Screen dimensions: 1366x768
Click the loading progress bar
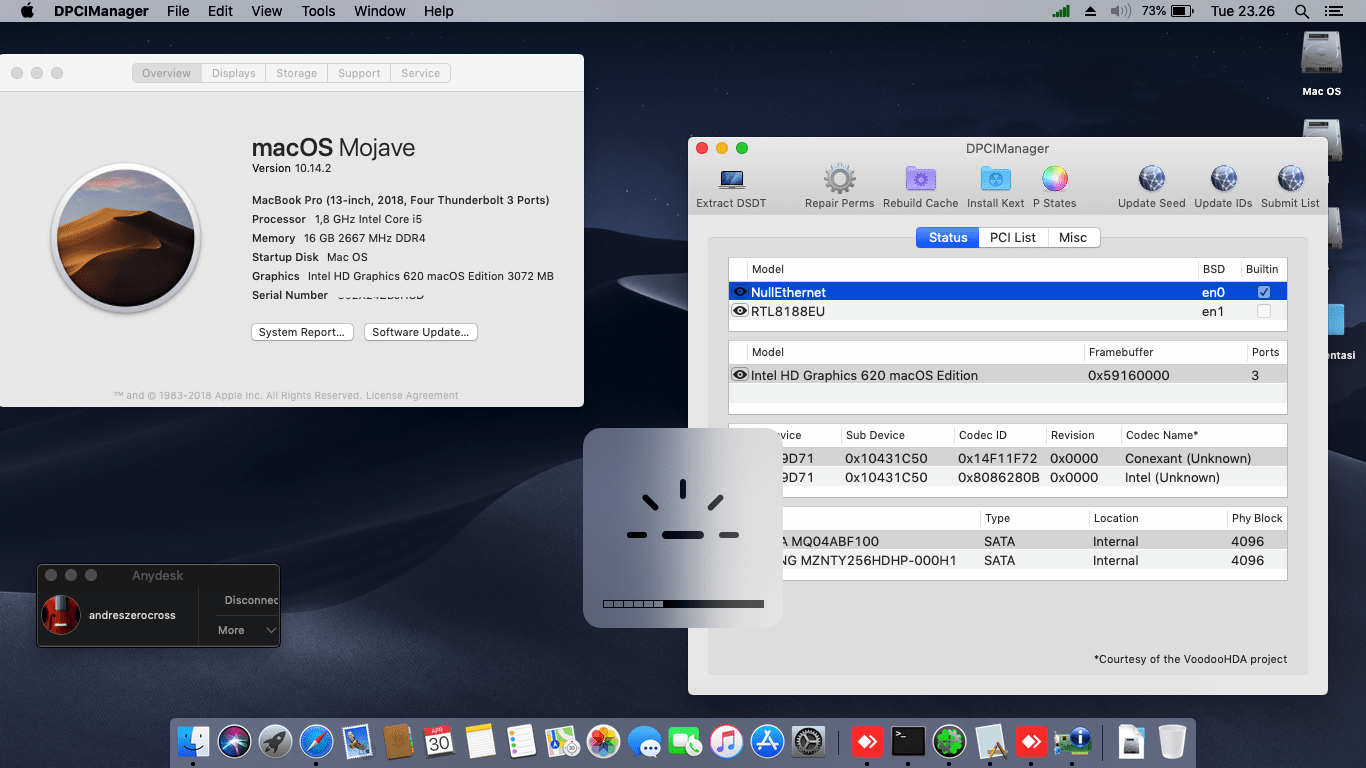[683, 604]
